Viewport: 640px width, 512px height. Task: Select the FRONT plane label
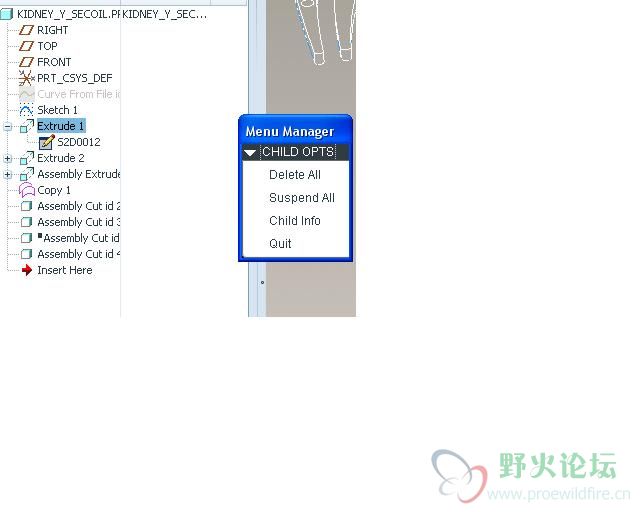54,62
